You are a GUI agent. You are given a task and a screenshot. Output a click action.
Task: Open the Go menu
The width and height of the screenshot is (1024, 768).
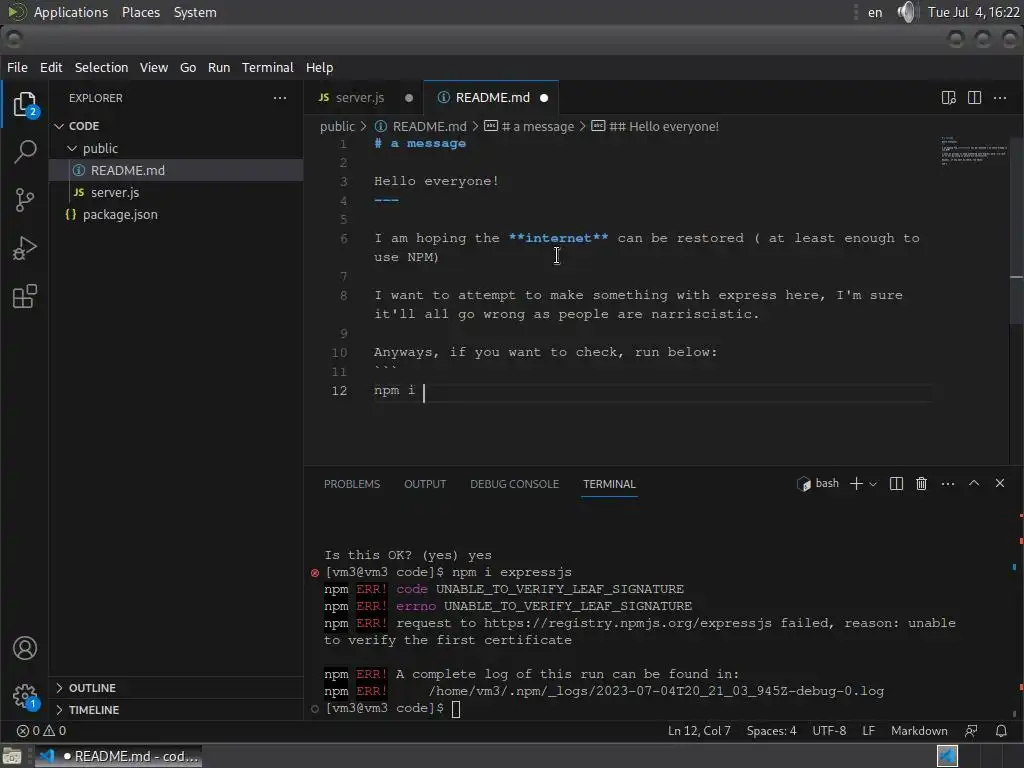pyautogui.click(x=188, y=67)
